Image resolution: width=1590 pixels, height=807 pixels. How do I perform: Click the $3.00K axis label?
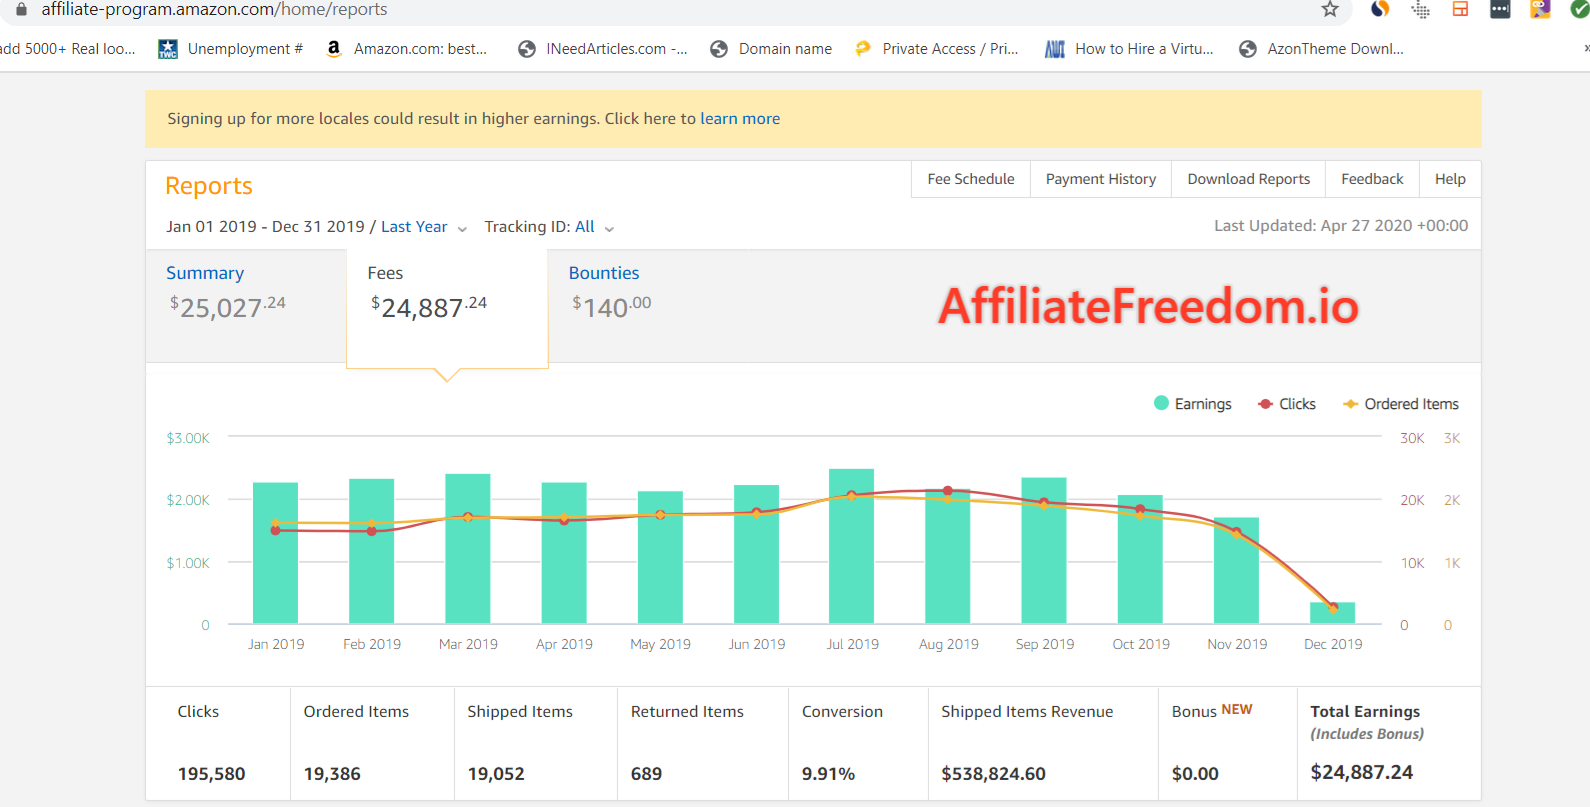click(188, 438)
